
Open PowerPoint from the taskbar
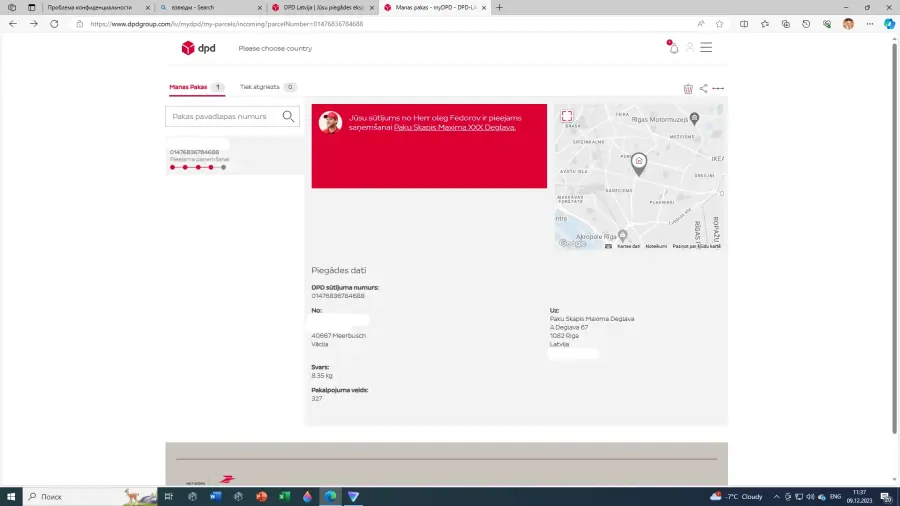tap(261, 496)
